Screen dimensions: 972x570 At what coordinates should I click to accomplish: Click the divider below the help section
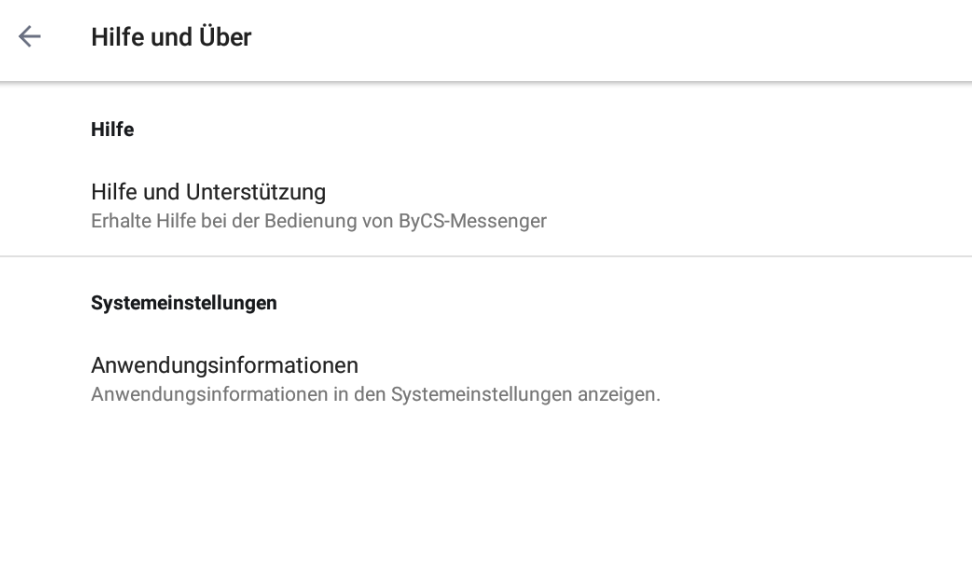(486, 257)
